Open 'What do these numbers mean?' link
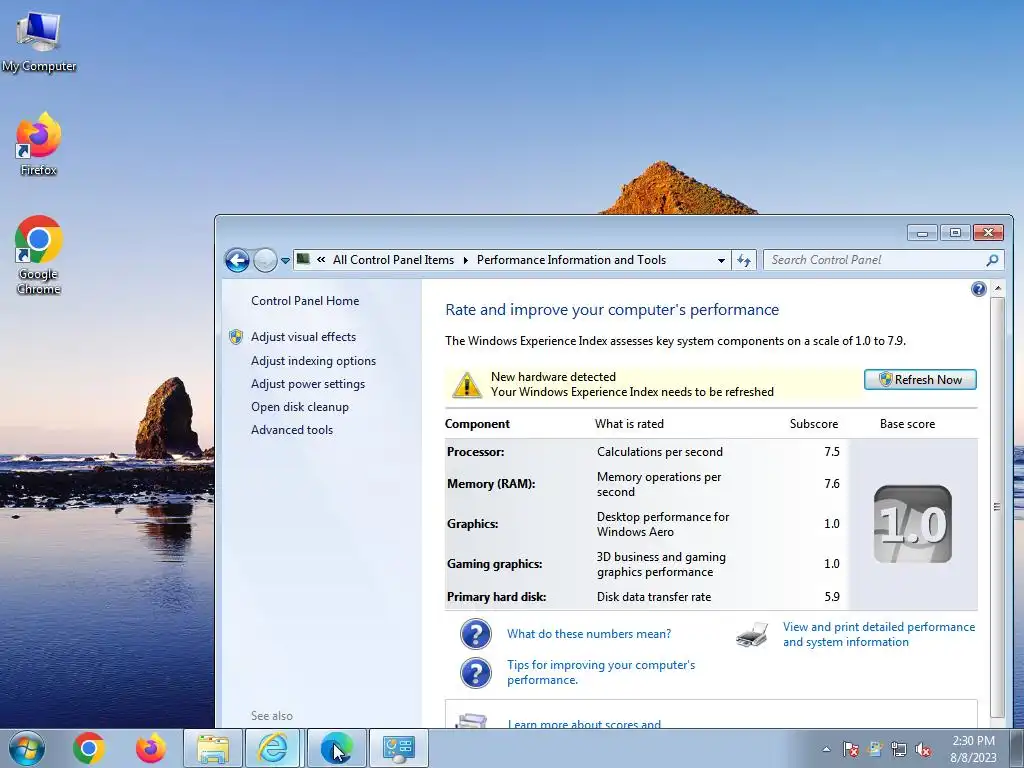Image resolution: width=1024 pixels, height=768 pixels. point(589,634)
